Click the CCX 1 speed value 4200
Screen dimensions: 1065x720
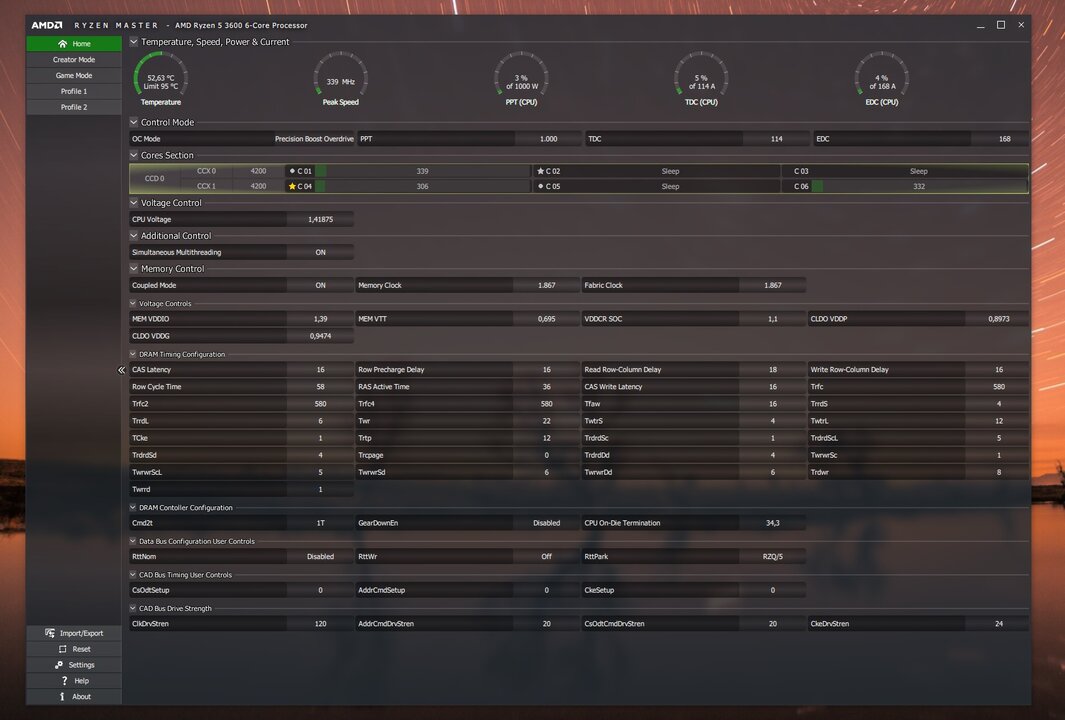click(x=258, y=186)
